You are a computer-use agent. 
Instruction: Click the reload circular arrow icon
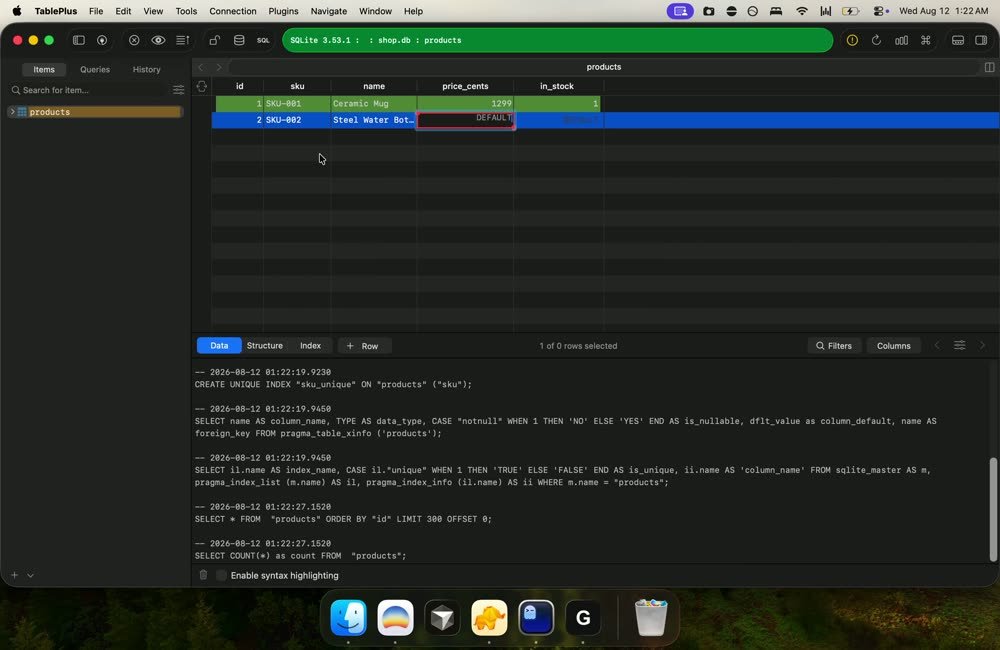876,40
